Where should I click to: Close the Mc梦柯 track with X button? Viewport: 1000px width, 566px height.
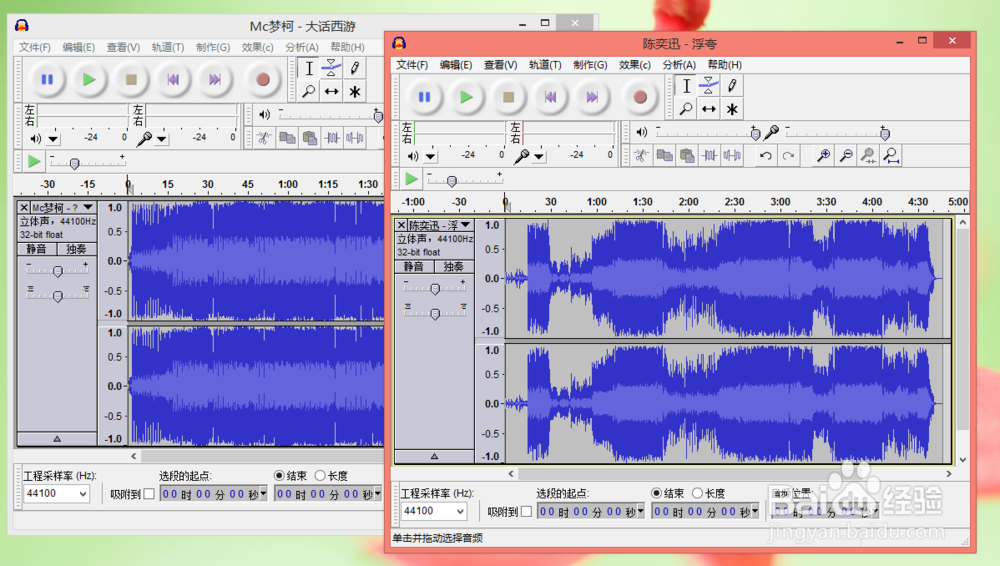tap(24, 207)
